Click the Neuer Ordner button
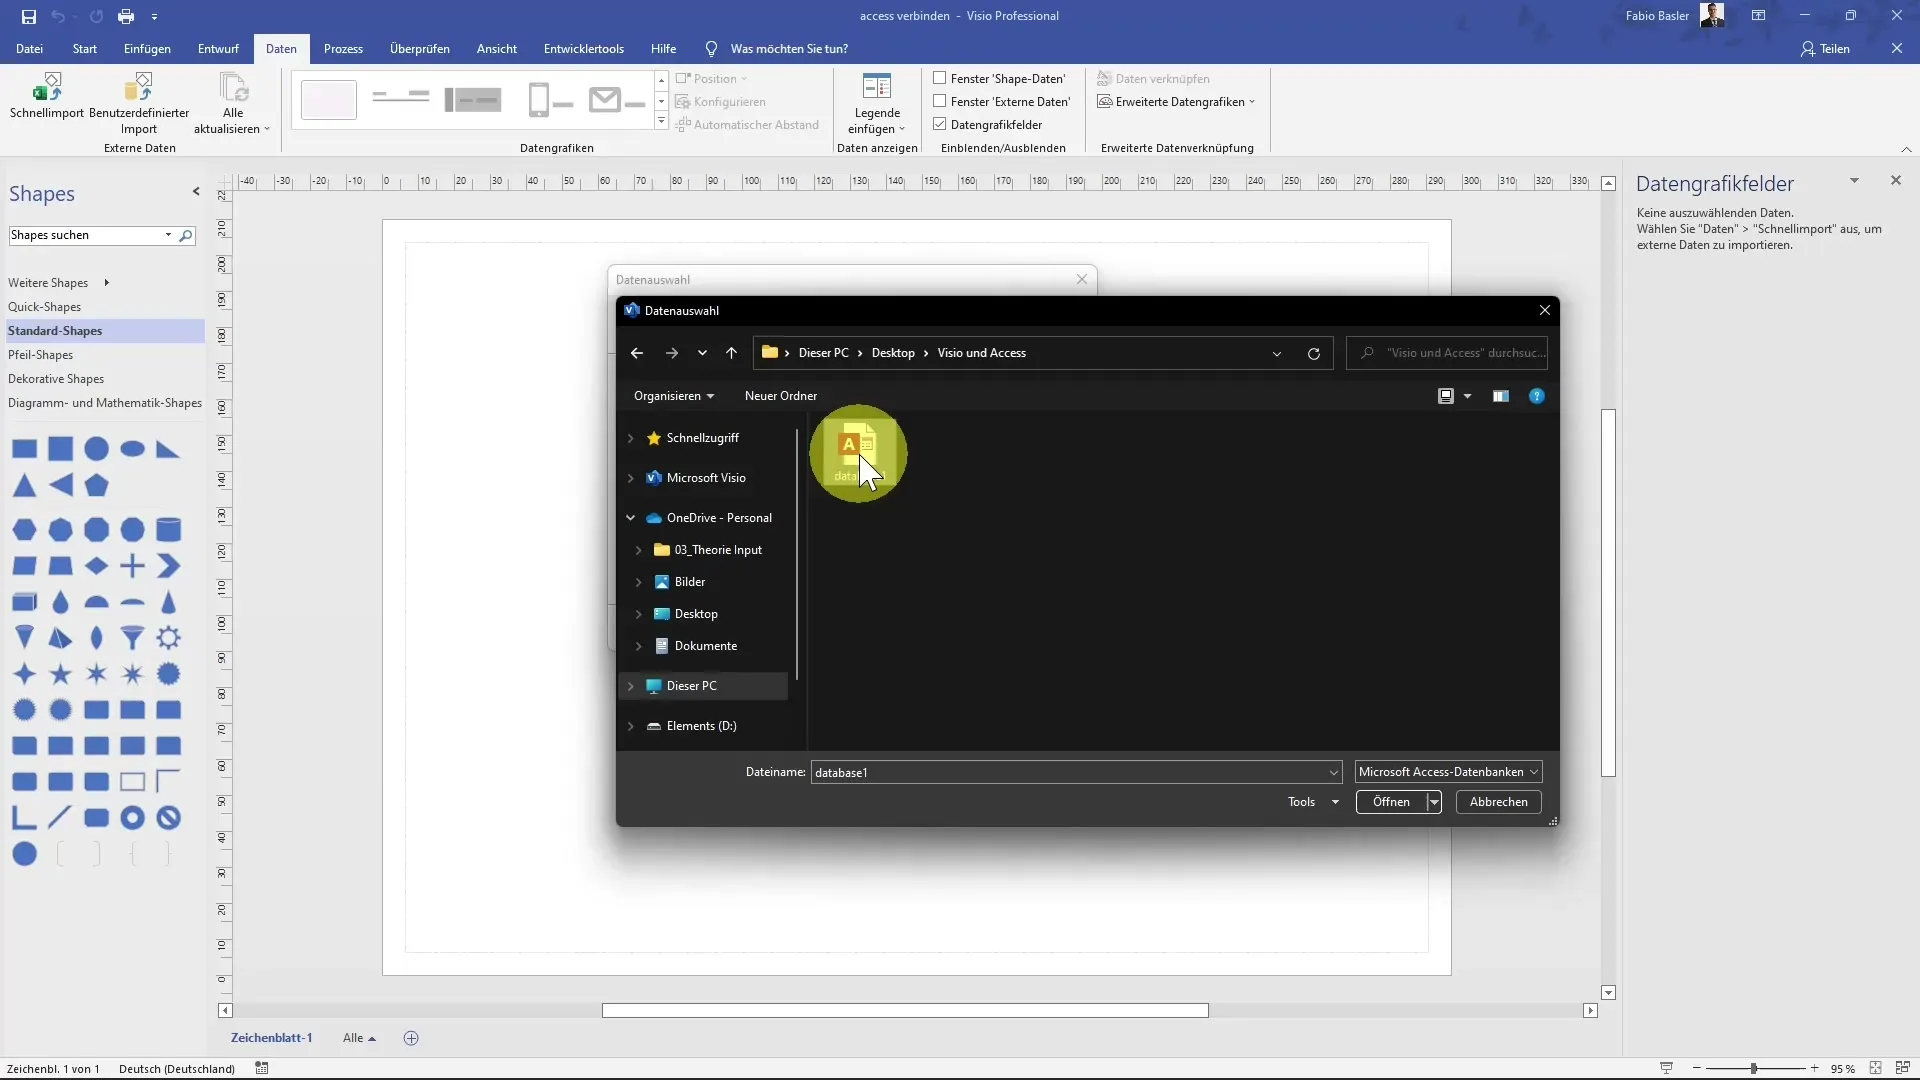This screenshot has height=1080, width=1920. [780, 396]
